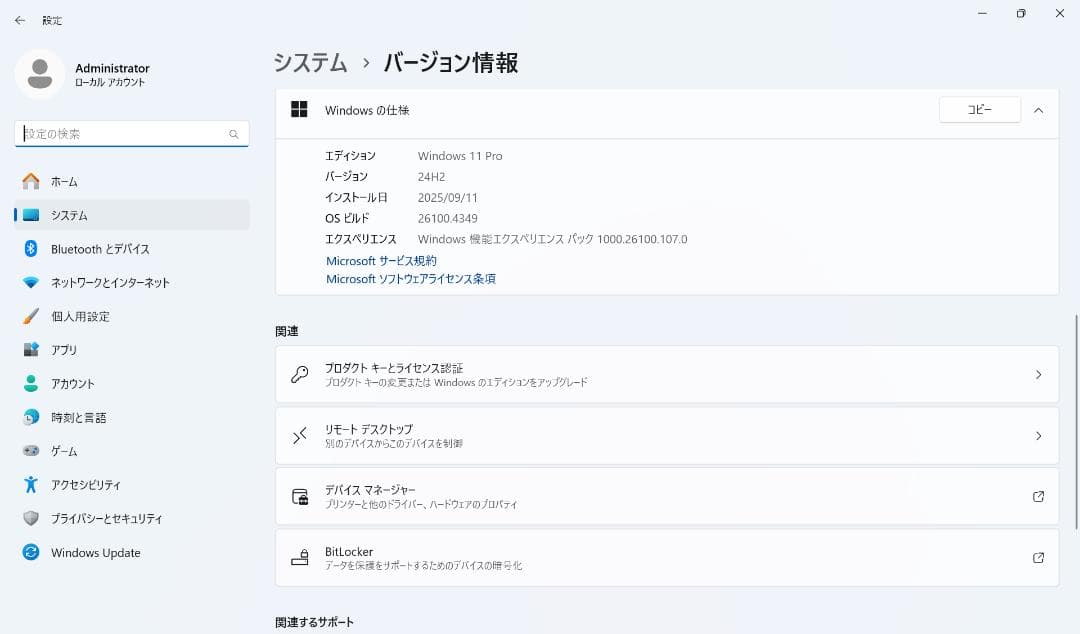Click the back arrow icon
1080x634 pixels.
coord(20,21)
